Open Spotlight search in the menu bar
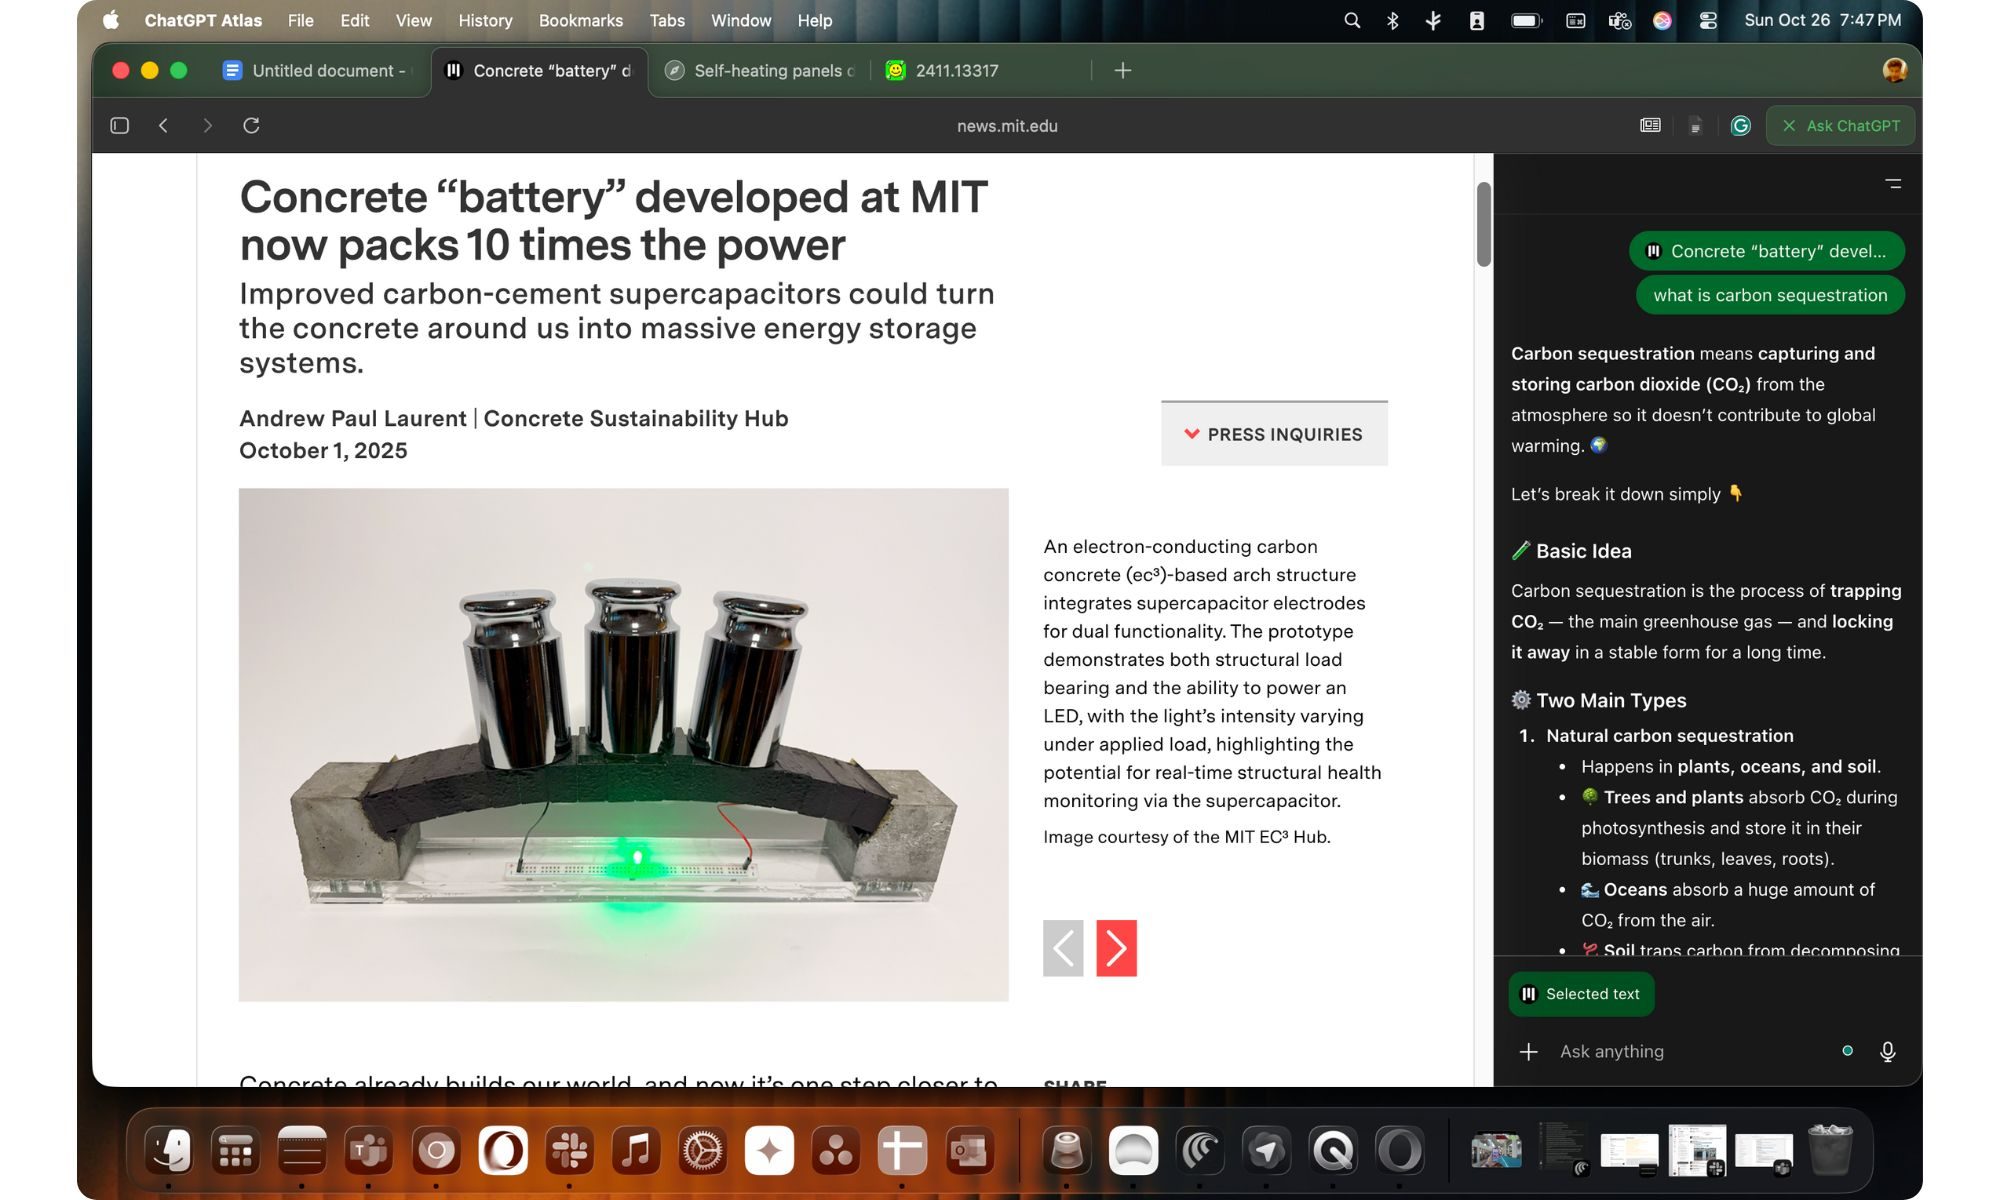The image size is (2000, 1200). (x=1351, y=20)
